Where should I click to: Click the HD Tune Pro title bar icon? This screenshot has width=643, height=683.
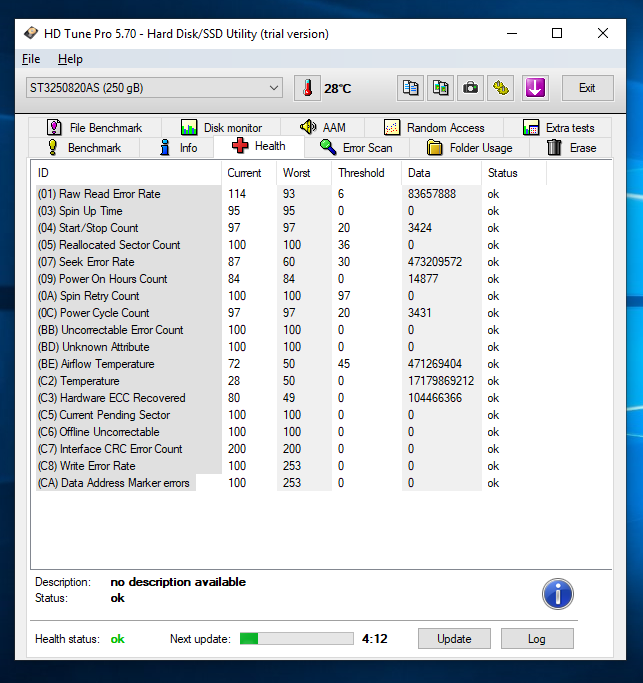tap(30, 33)
